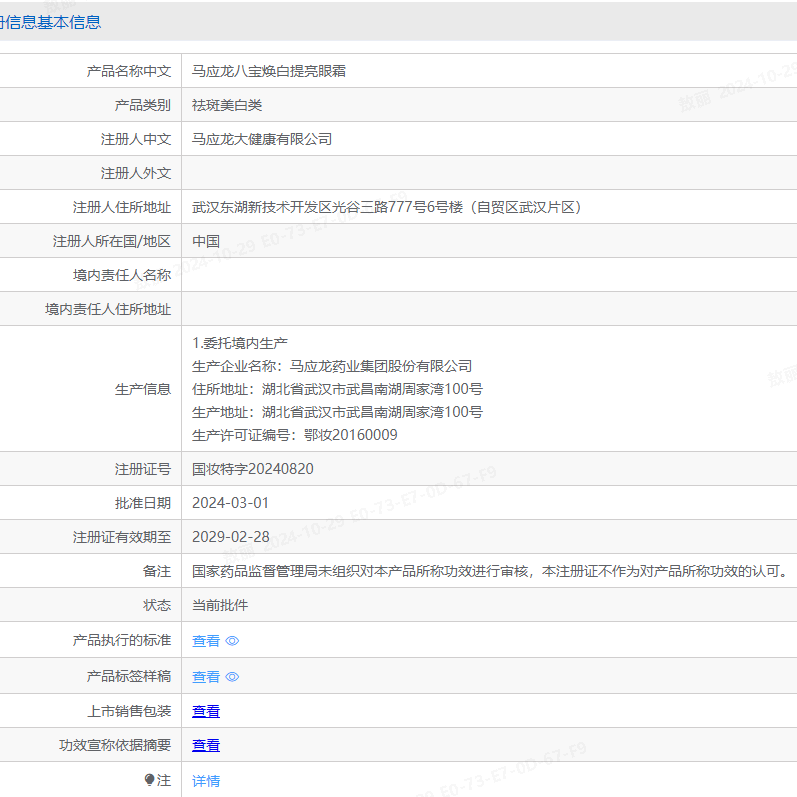797x797 pixels.
Task: Click the 注册证有效期至 field label
Action: point(122,537)
